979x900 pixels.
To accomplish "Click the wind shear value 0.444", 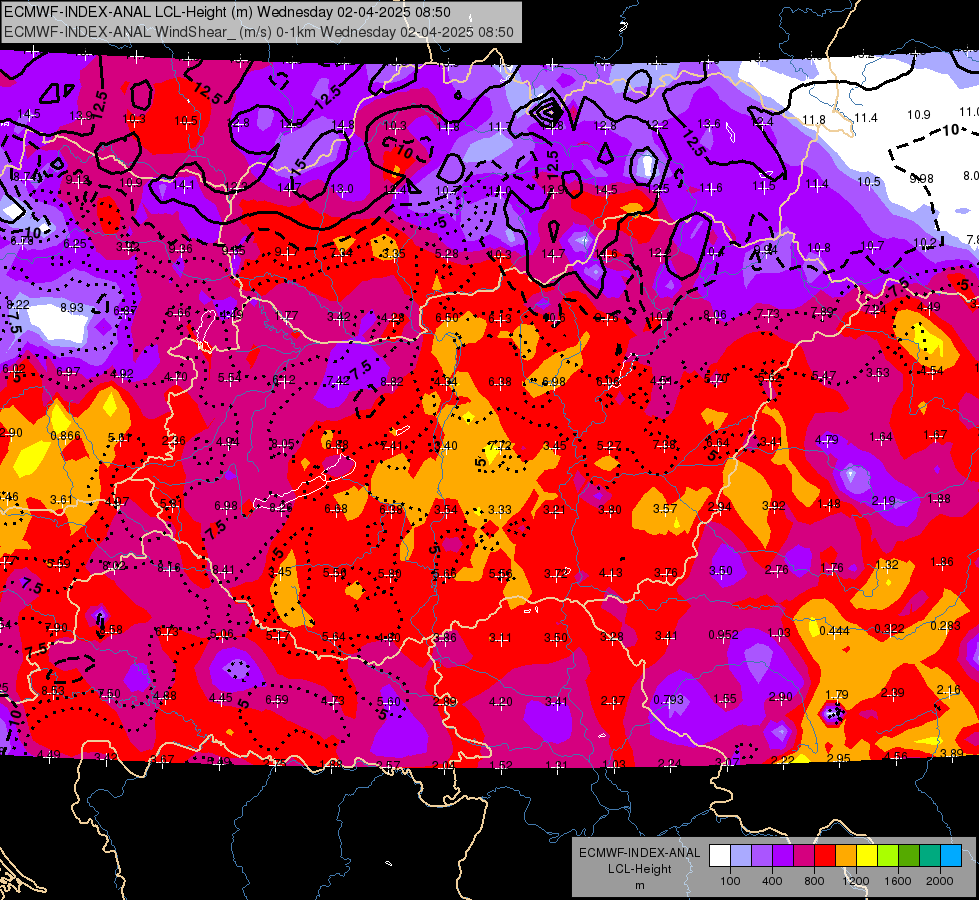I will [x=834, y=631].
